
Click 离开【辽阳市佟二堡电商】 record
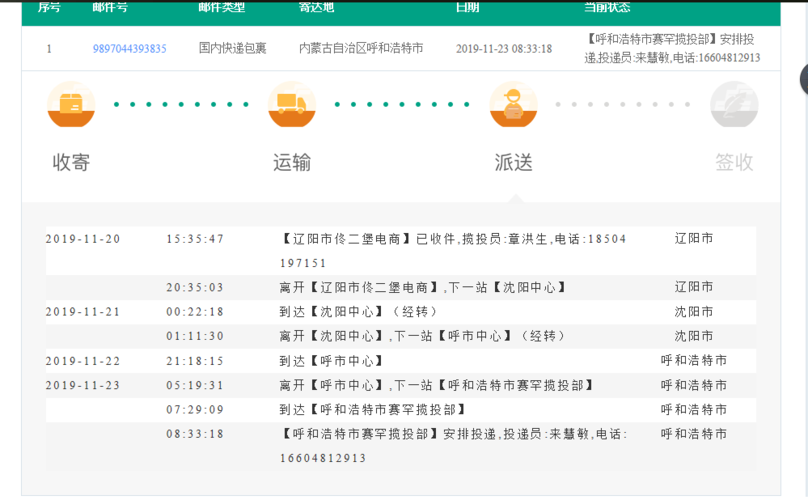tap(423, 287)
